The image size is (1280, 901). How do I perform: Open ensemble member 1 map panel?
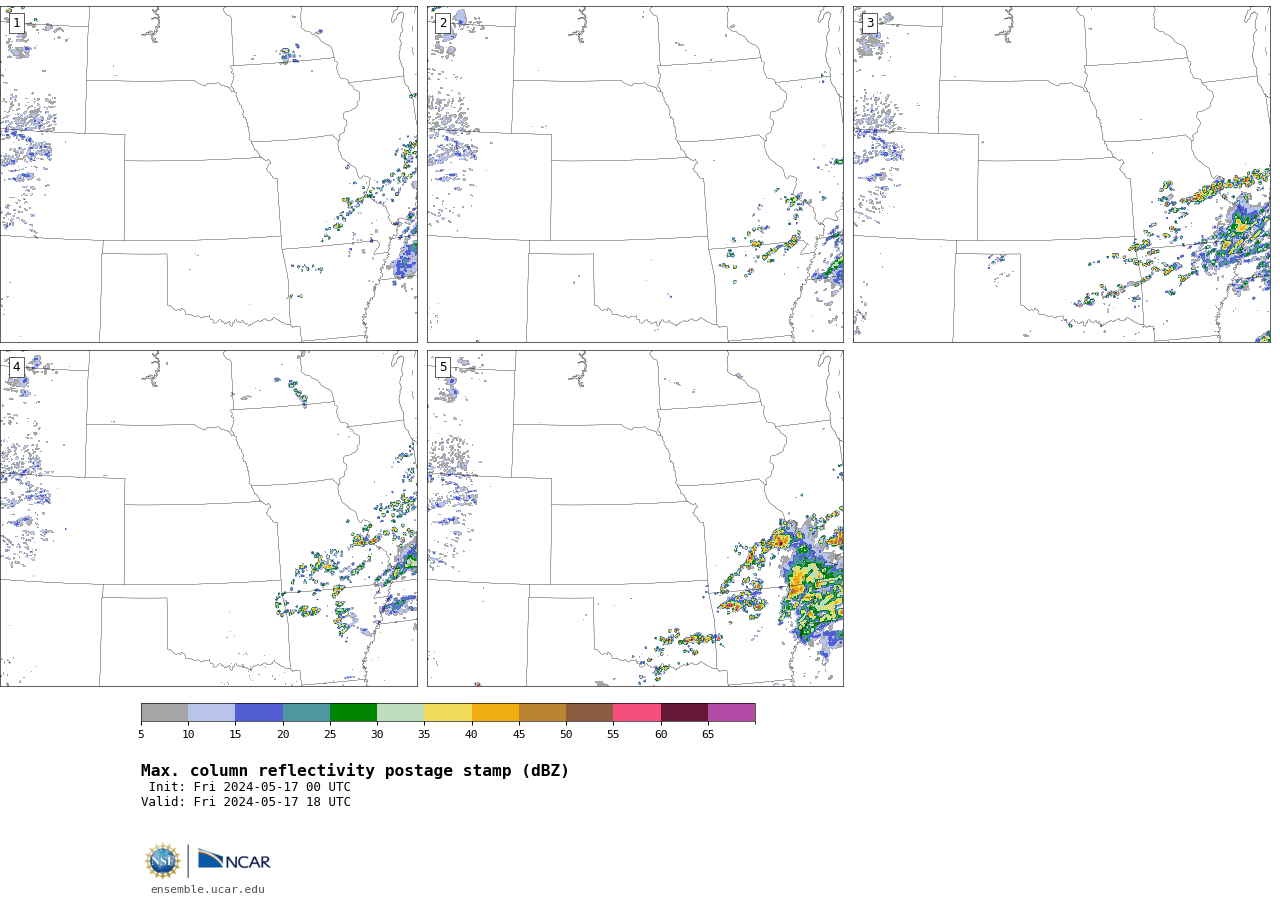point(208,174)
